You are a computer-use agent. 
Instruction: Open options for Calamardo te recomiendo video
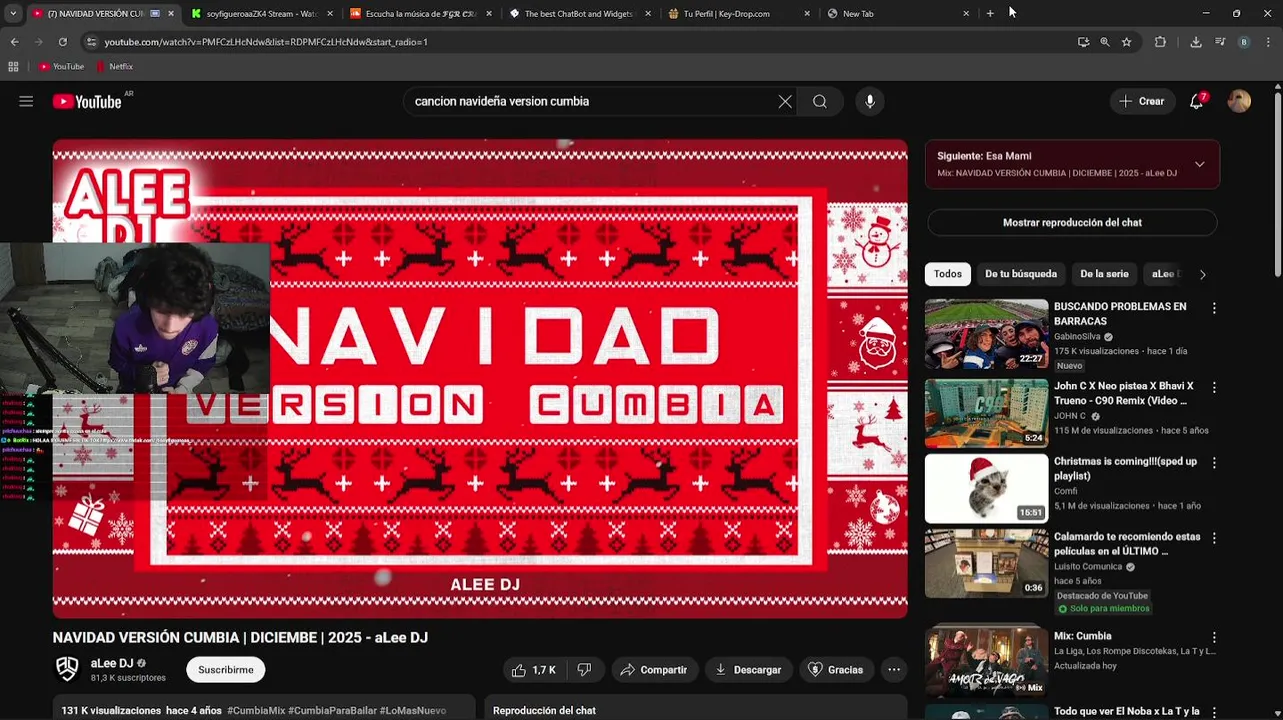click(1214, 539)
